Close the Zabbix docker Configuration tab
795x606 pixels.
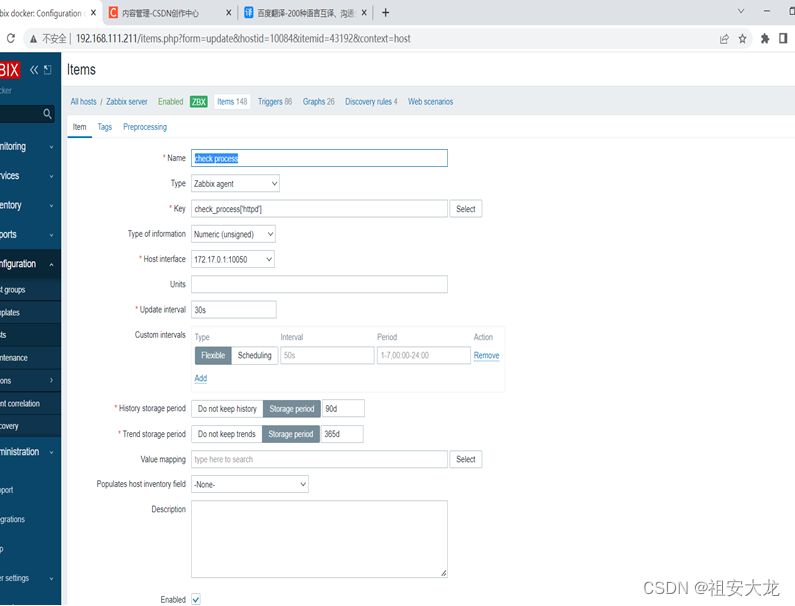click(x=93, y=13)
